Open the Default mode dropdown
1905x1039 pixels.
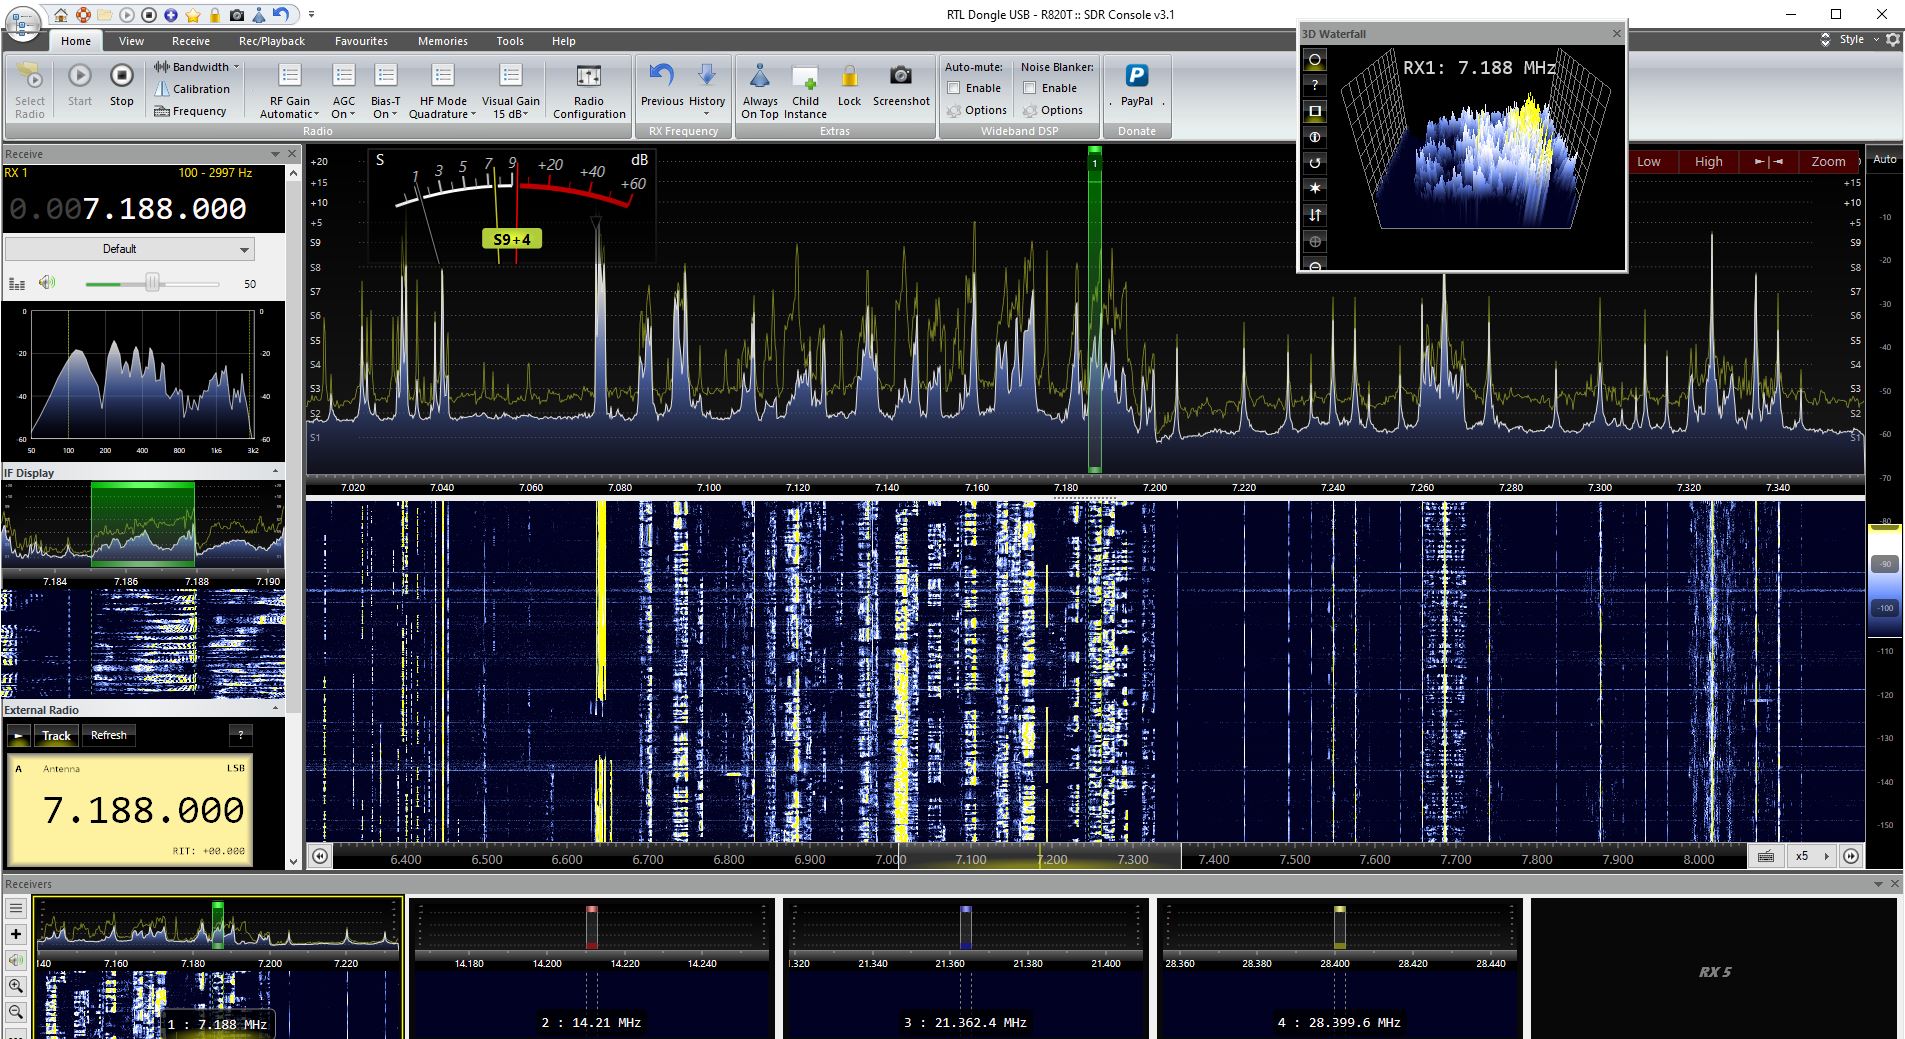point(130,249)
